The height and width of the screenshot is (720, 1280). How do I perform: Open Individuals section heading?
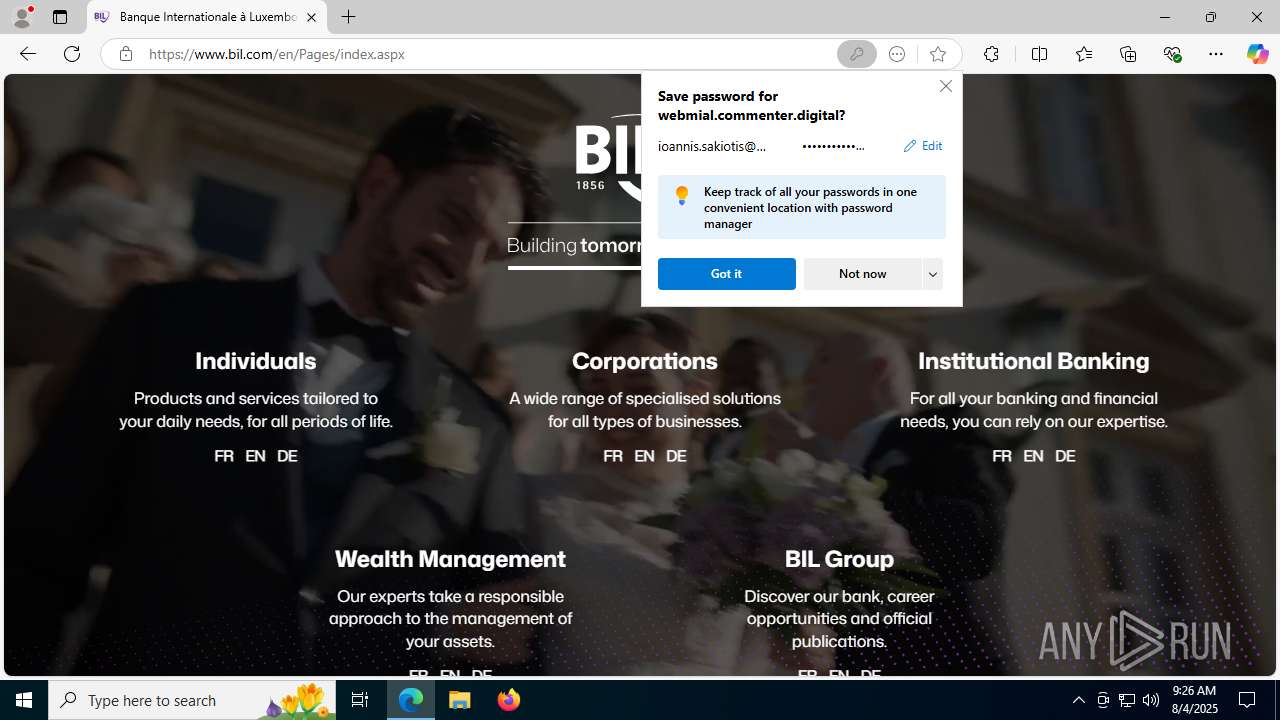coord(255,361)
